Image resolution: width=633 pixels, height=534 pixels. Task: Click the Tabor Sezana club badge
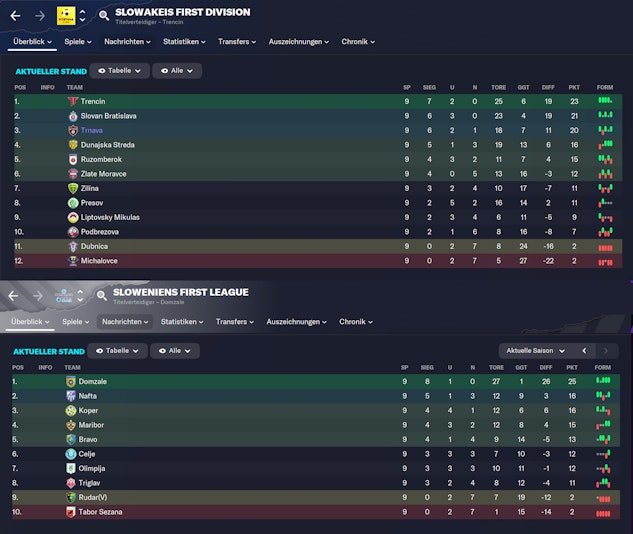point(71,512)
